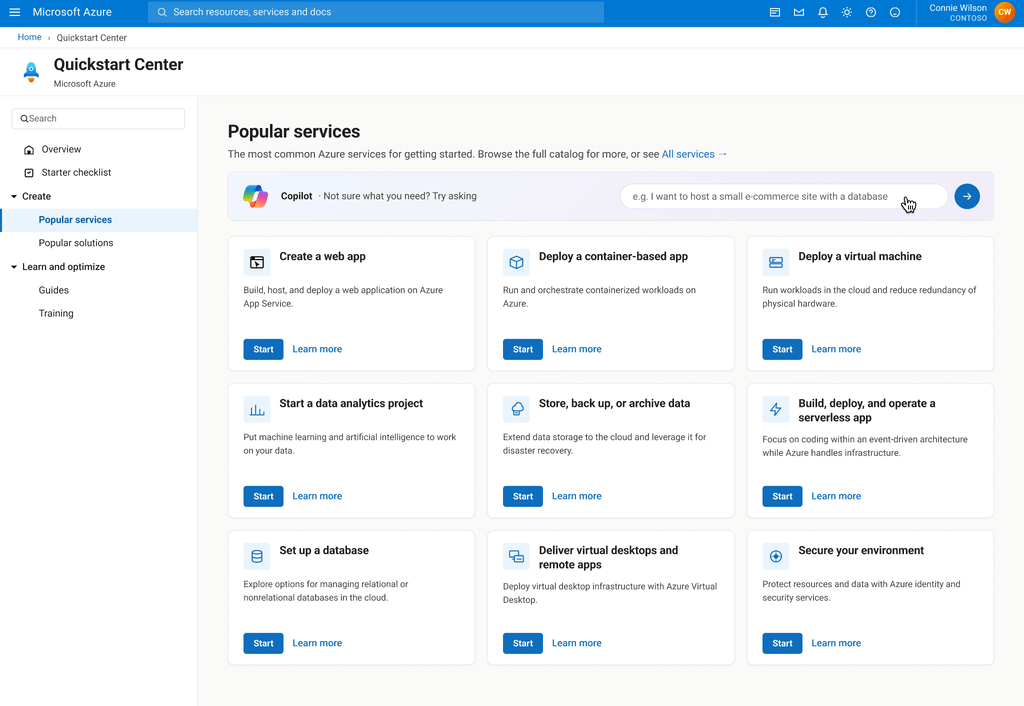
Task: Click Start on data analytics project
Action: pos(263,496)
